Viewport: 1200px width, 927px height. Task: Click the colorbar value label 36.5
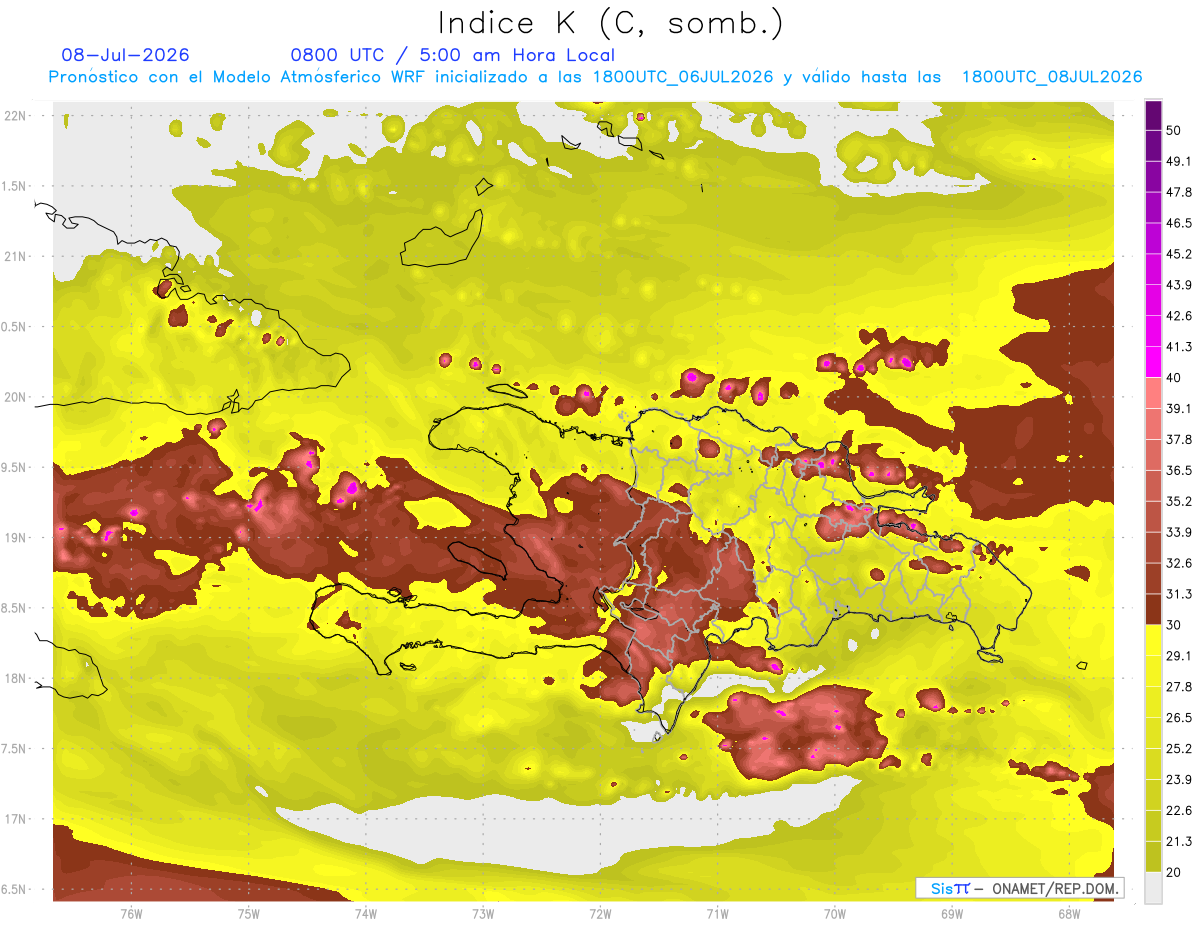pos(1177,470)
